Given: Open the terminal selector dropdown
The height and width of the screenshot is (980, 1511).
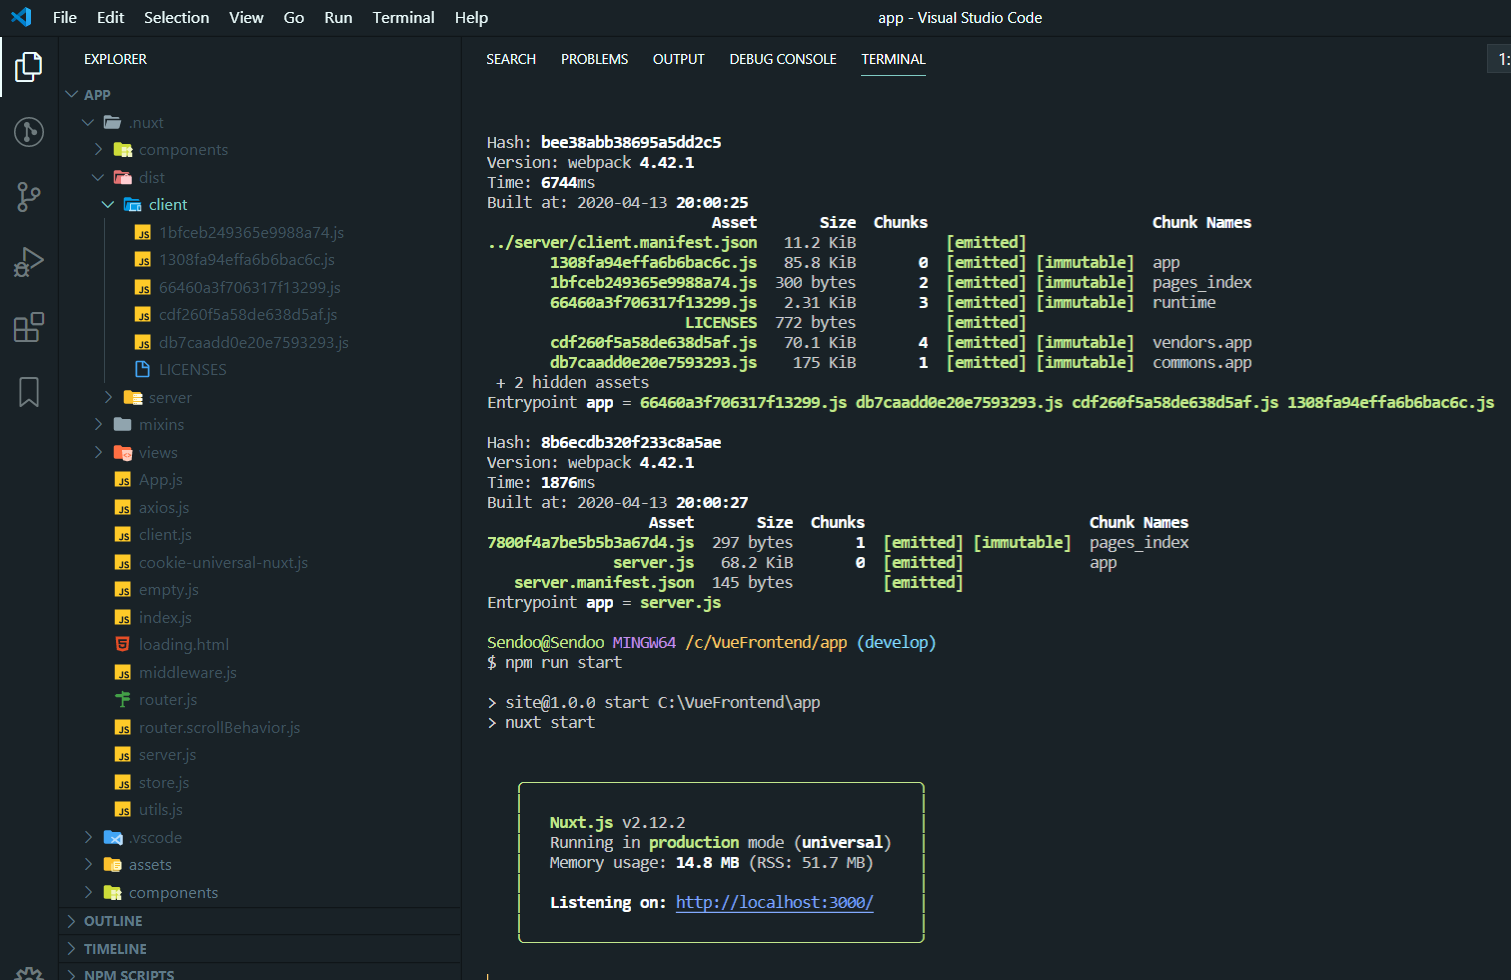Looking at the screenshot, I should point(1499,59).
